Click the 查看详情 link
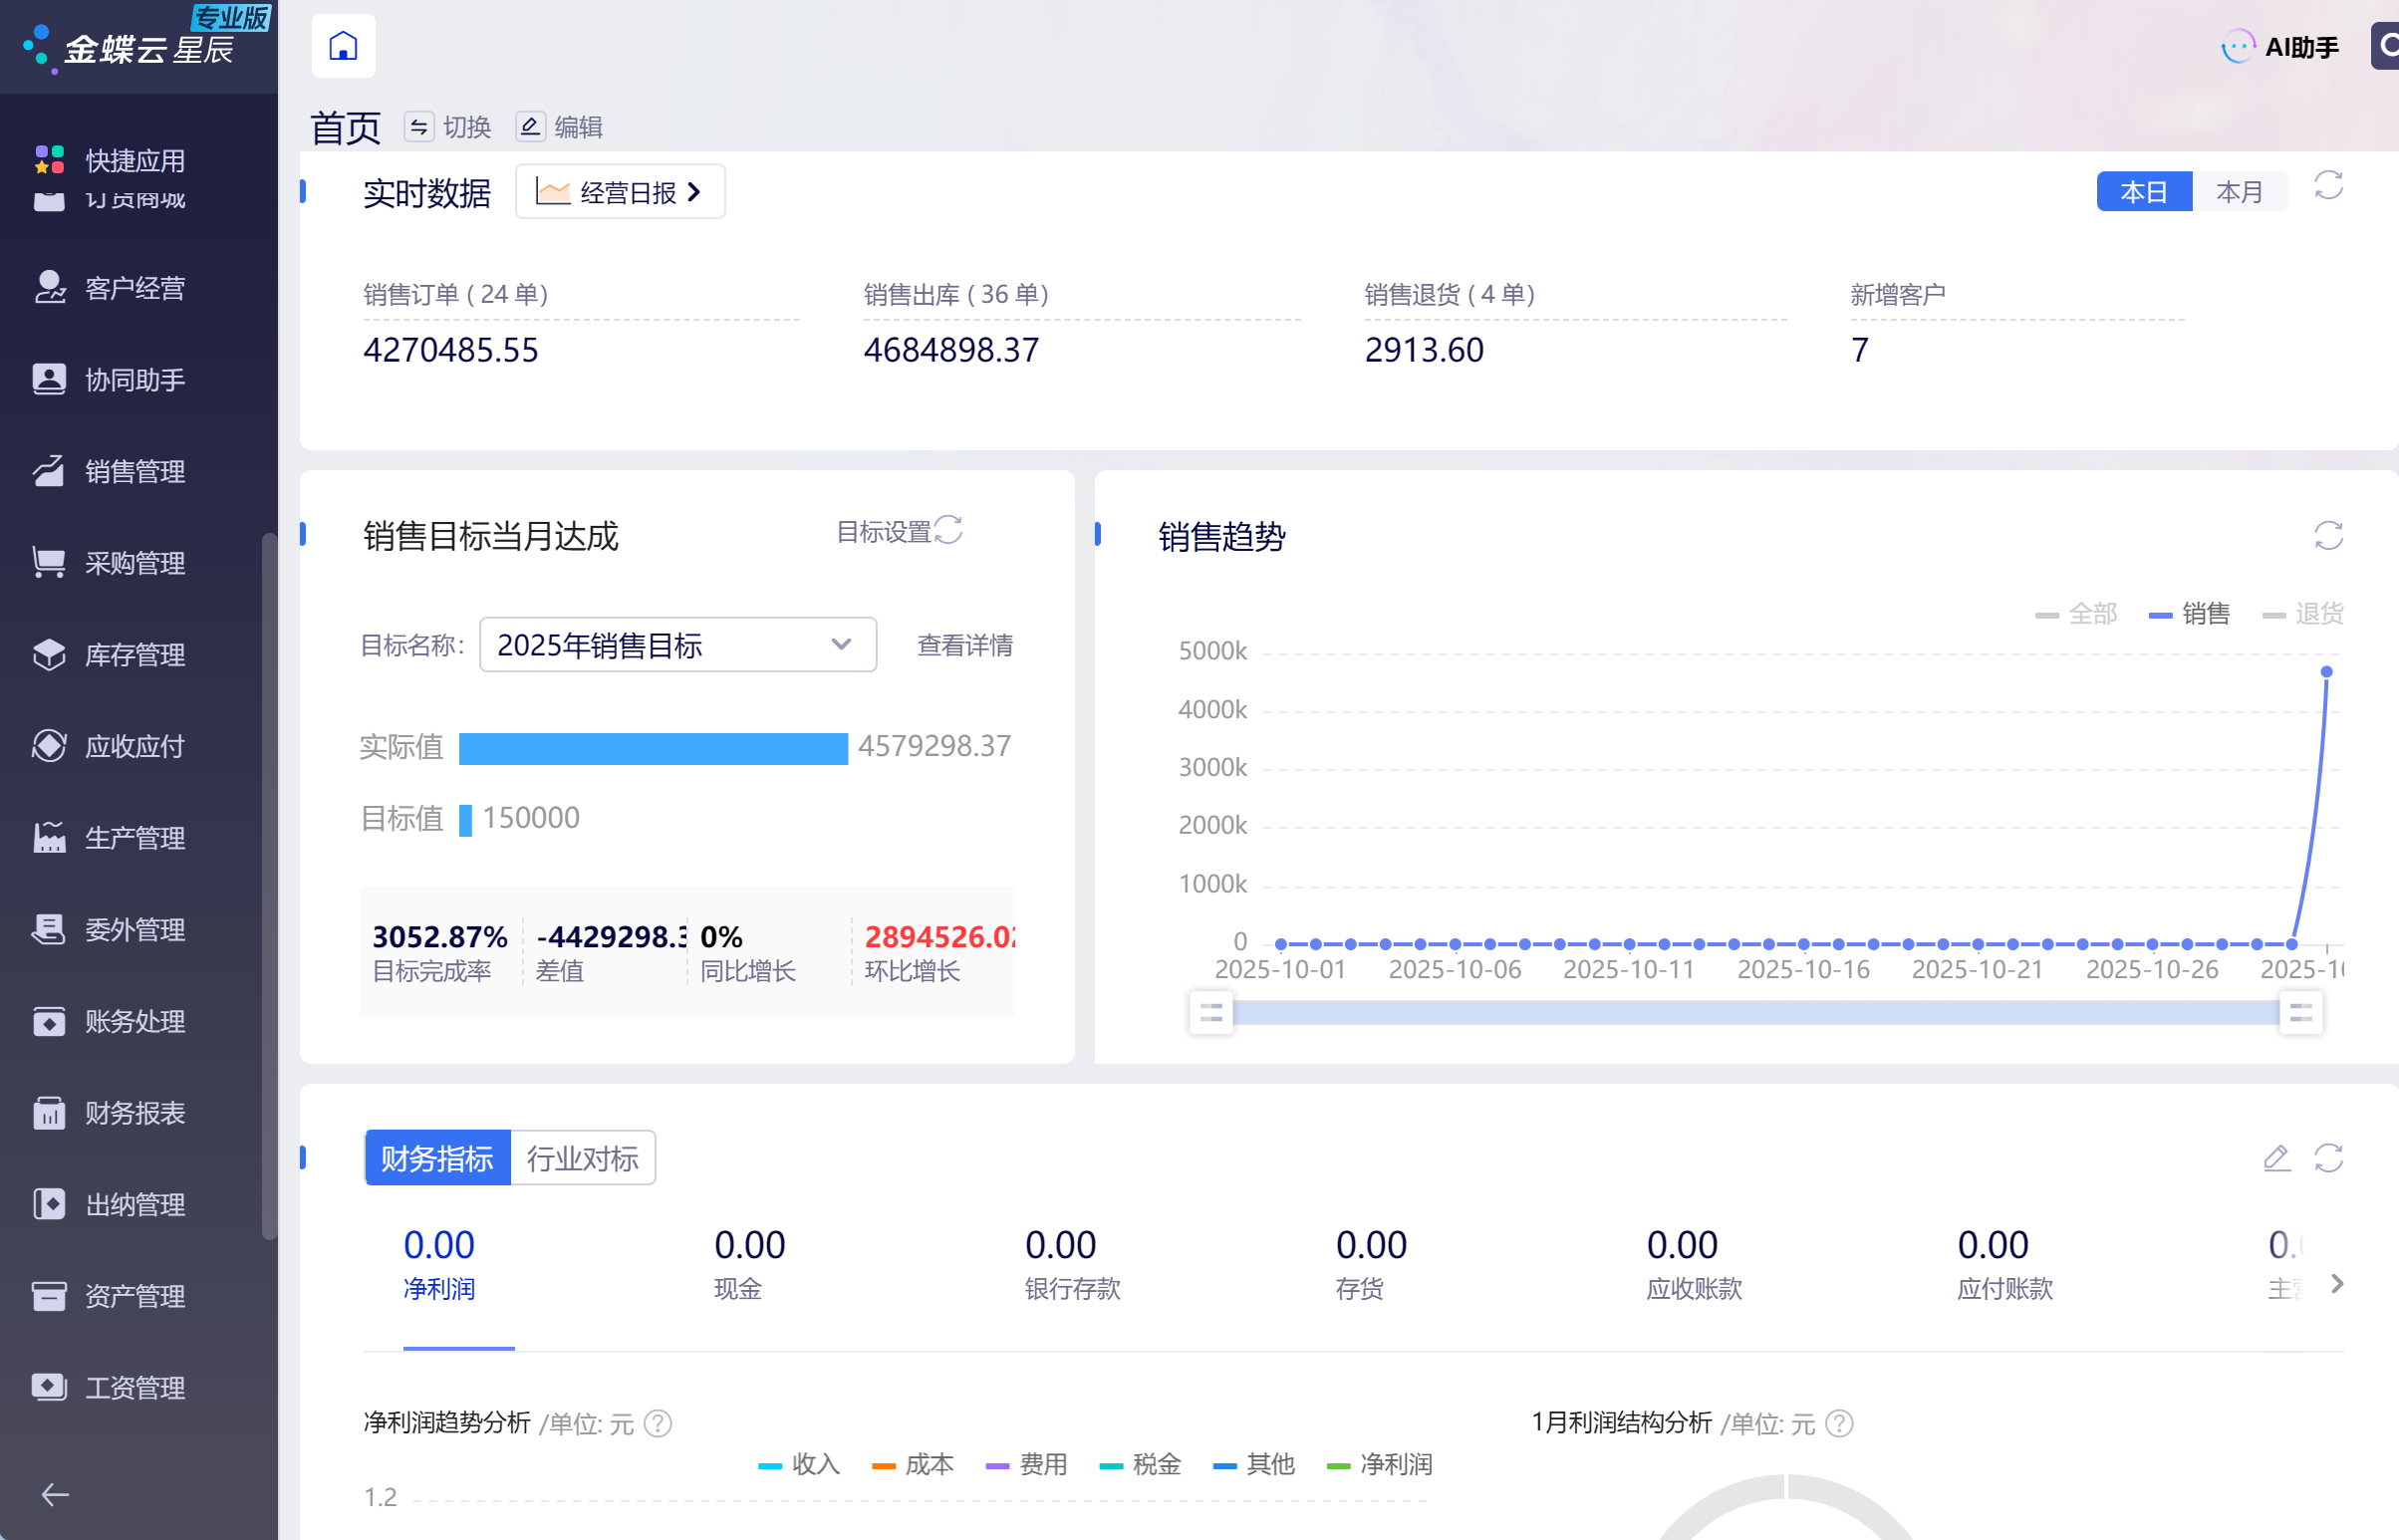The height and width of the screenshot is (1540, 2399). click(964, 645)
